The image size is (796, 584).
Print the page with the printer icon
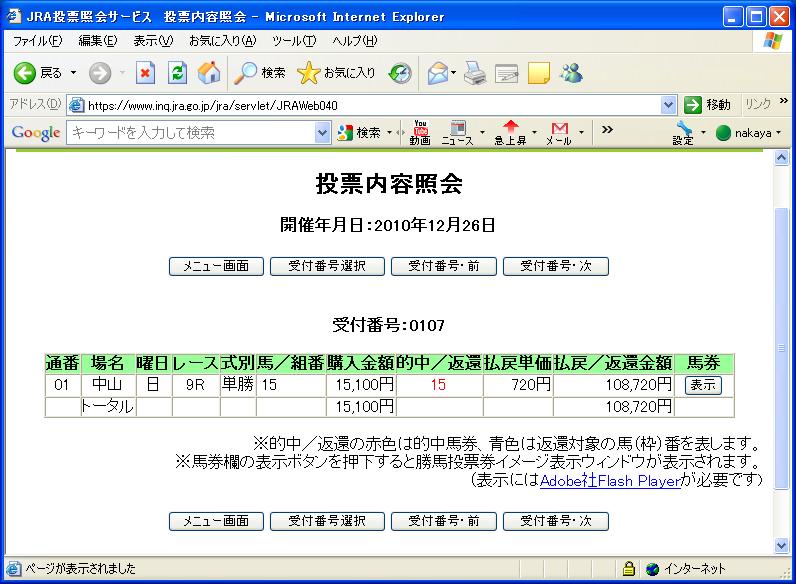coord(475,73)
